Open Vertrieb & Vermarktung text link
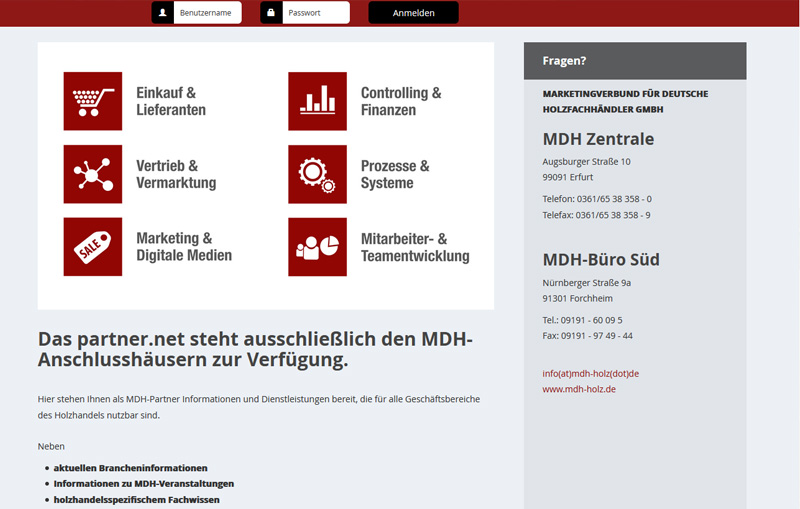The width and height of the screenshot is (800, 509). (x=176, y=174)
